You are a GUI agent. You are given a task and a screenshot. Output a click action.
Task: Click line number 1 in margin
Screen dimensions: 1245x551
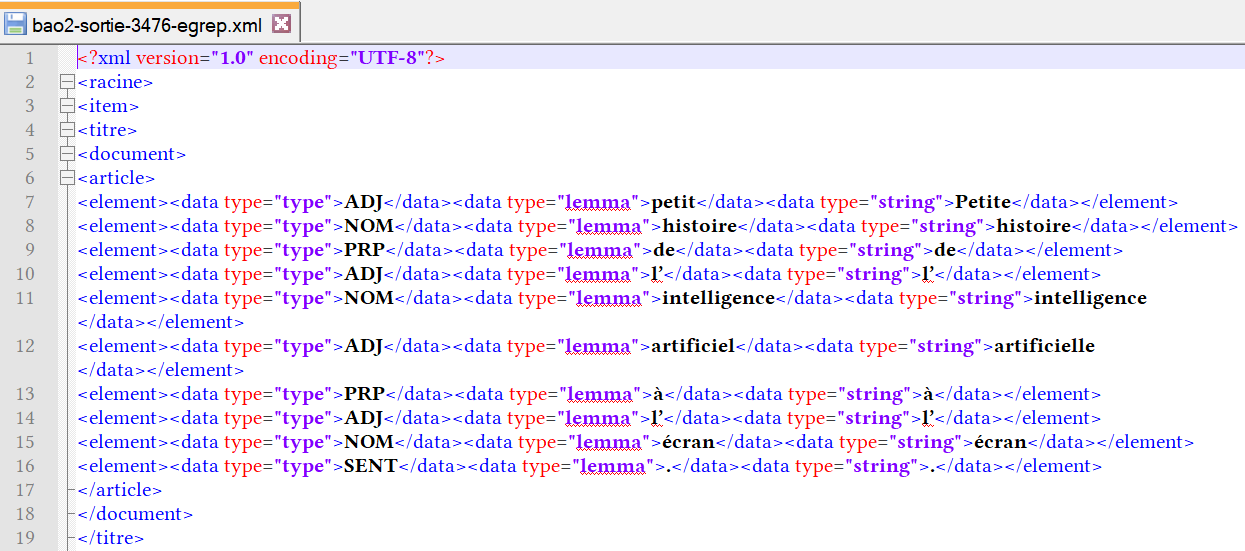pyautogui.click(x=30, y=58)
